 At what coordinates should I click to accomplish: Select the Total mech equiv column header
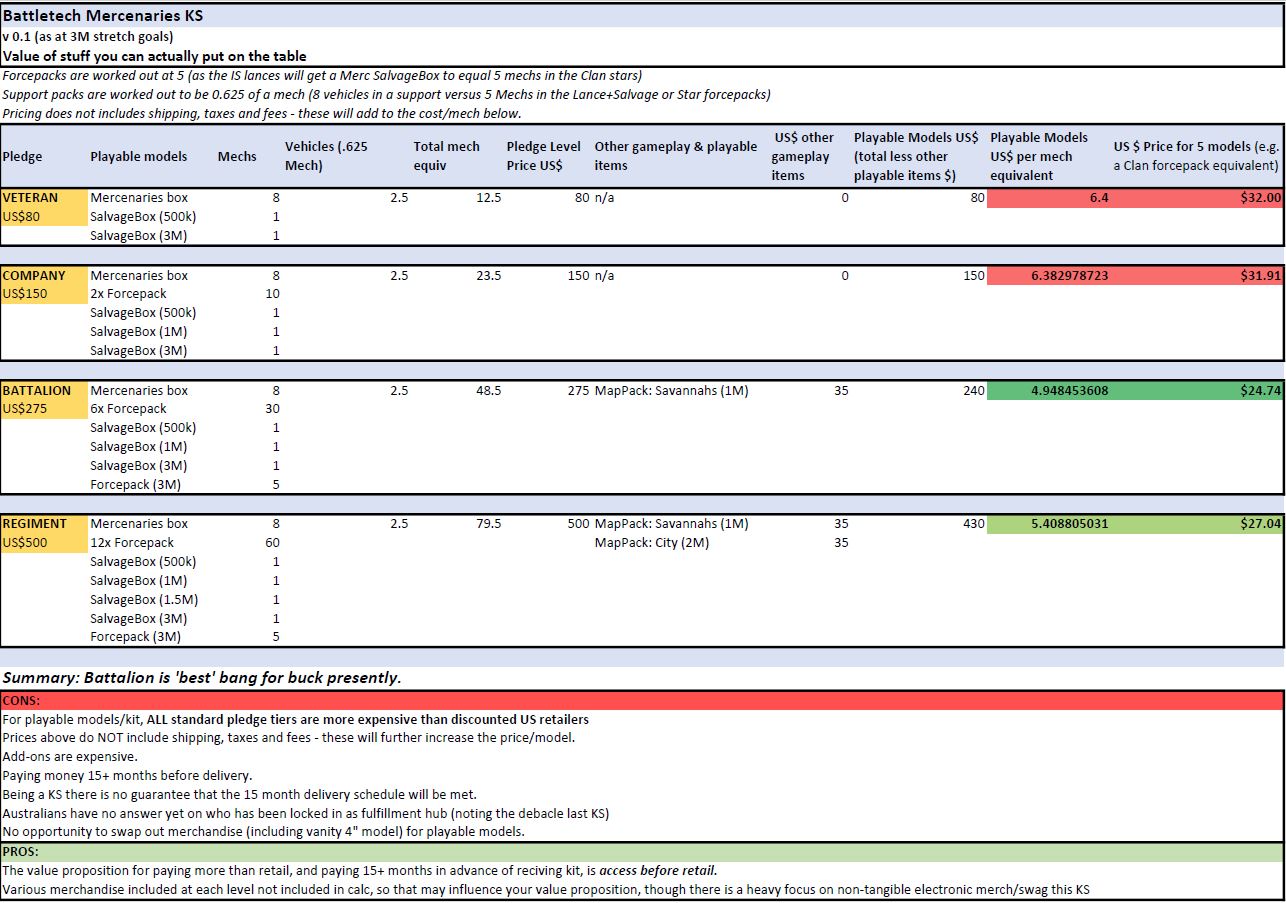447,155
